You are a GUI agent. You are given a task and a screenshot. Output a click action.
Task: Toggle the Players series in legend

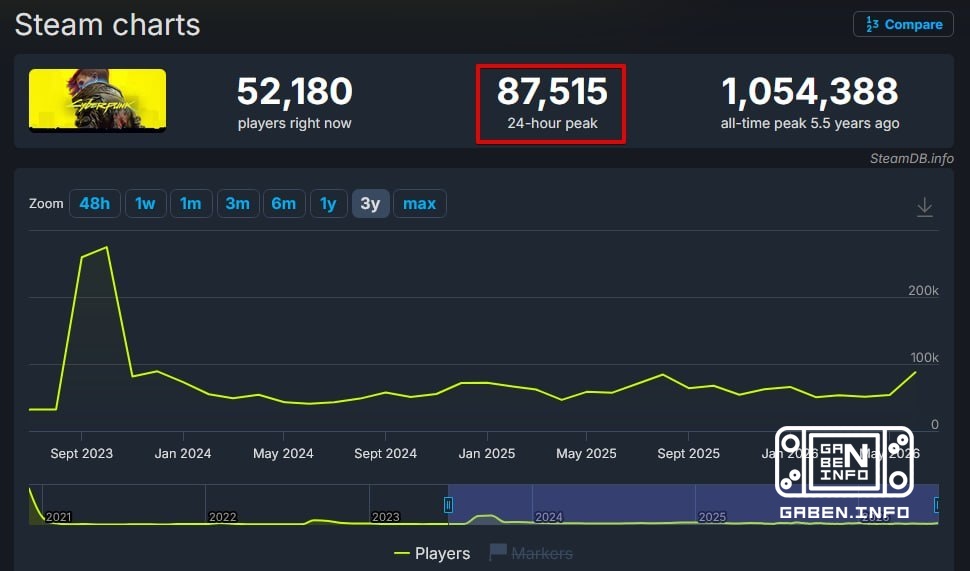click(x=432, y=553)
